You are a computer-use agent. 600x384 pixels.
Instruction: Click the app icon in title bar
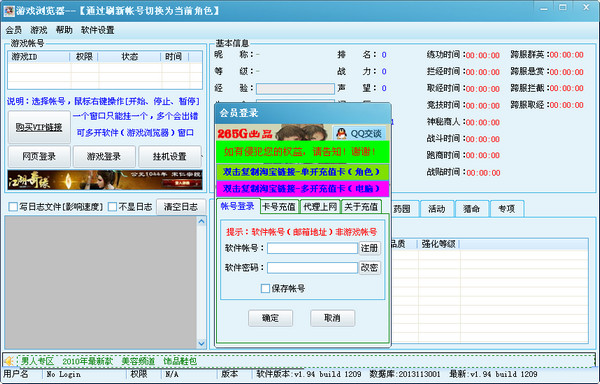(x=9, y=10)
